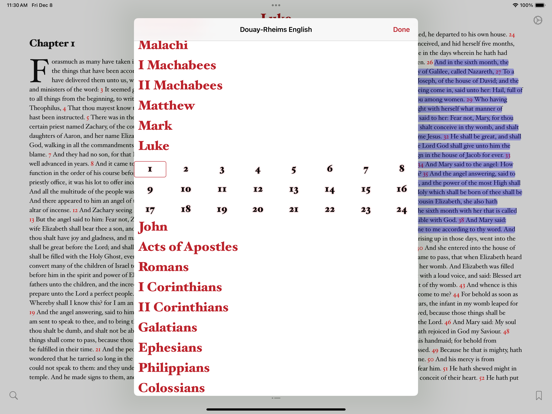Select Luke chapter 23
552x414 pixels.
coord(366,210)
